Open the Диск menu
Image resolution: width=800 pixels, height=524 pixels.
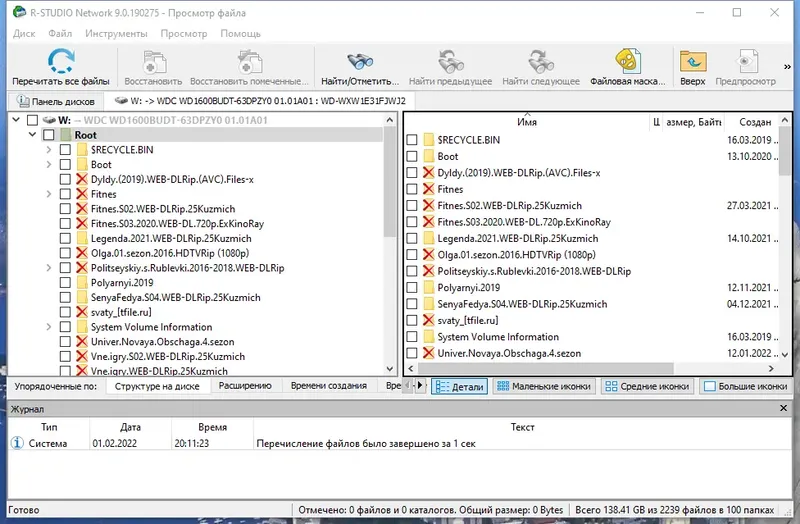[x=24, y=34]
